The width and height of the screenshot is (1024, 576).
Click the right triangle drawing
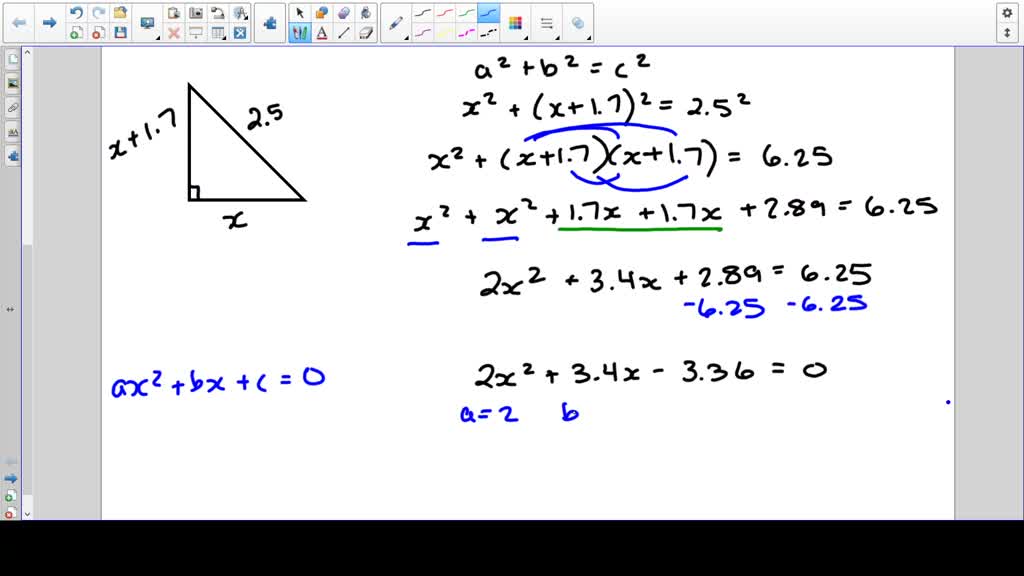(x=246, y=142)
